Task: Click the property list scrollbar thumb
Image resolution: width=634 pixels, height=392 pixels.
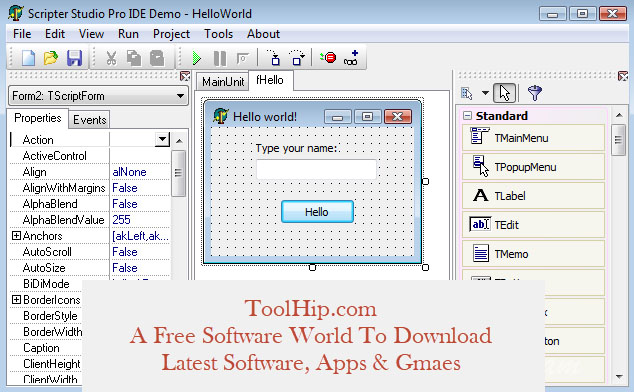Action: (178, 173)
